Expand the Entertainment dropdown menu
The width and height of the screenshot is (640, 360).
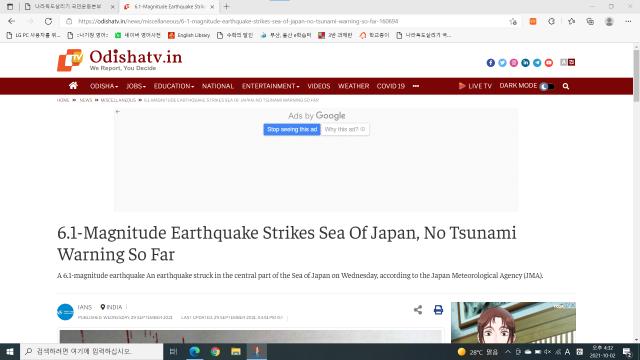click(271, 86)
